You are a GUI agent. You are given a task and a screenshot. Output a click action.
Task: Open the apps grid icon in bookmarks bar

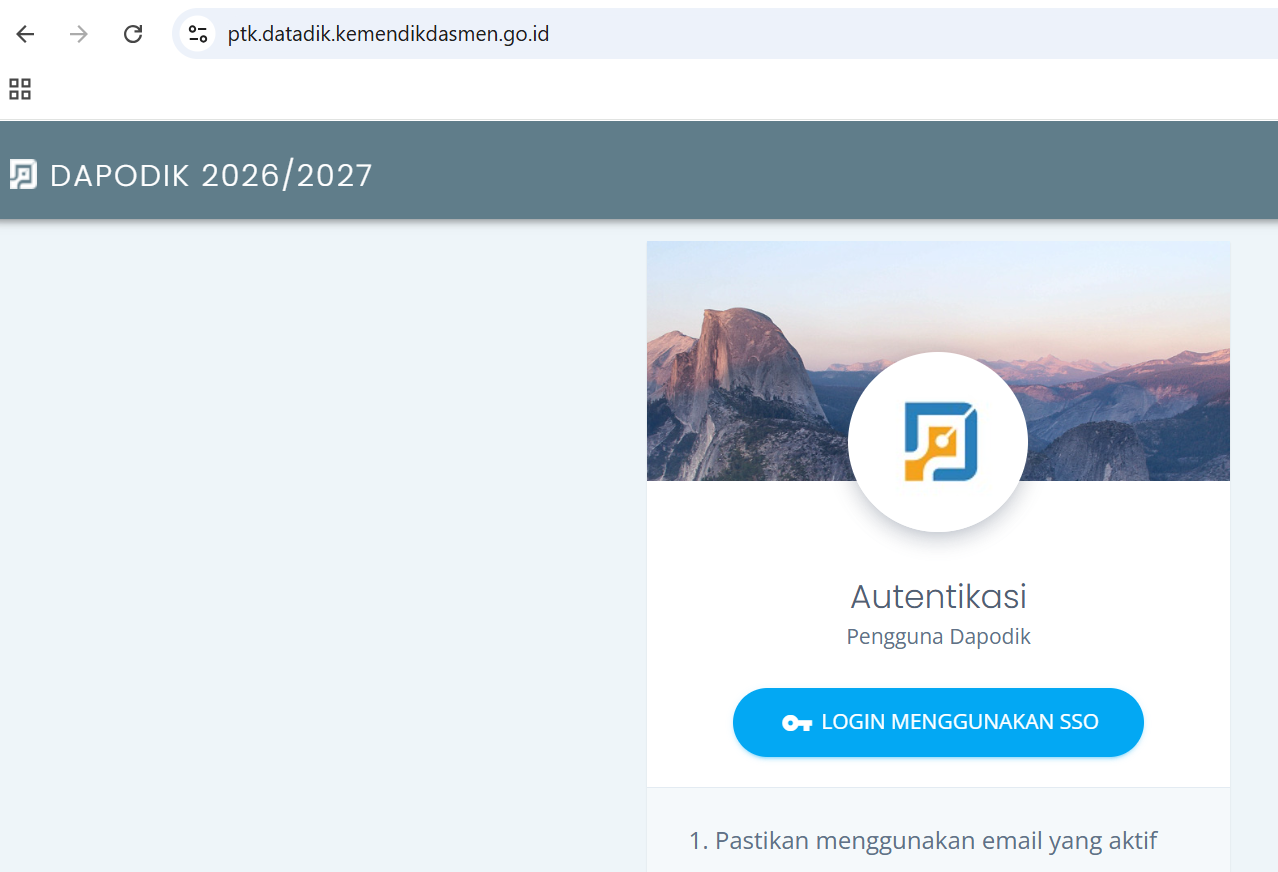pyautogui.click(x=20, y=89)
